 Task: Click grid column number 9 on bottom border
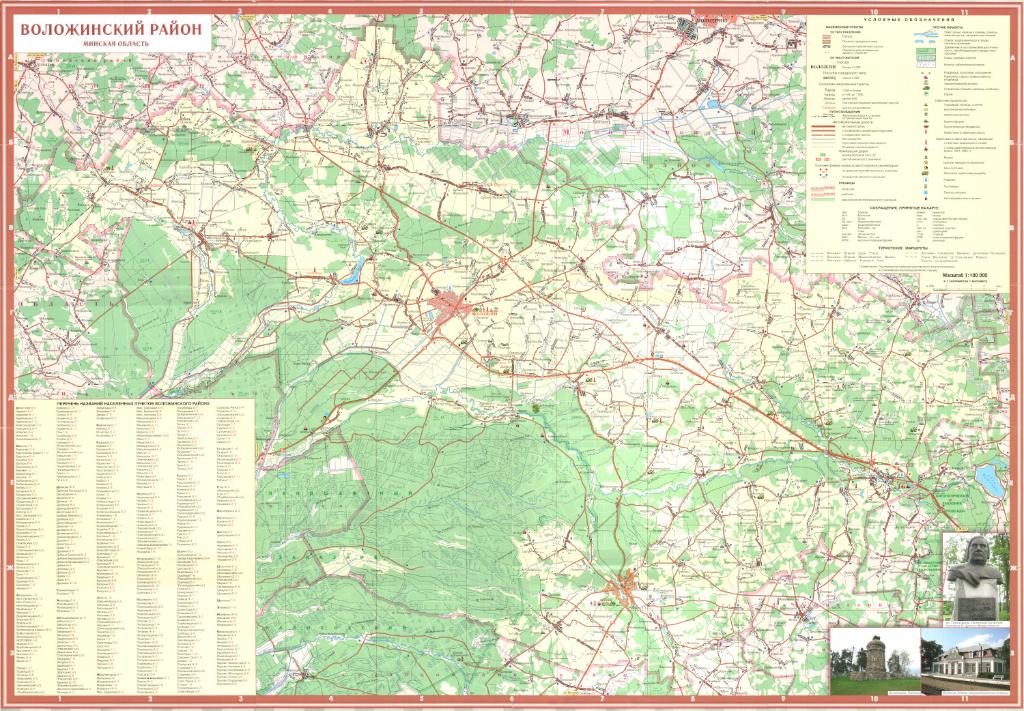tap(784, 701)
